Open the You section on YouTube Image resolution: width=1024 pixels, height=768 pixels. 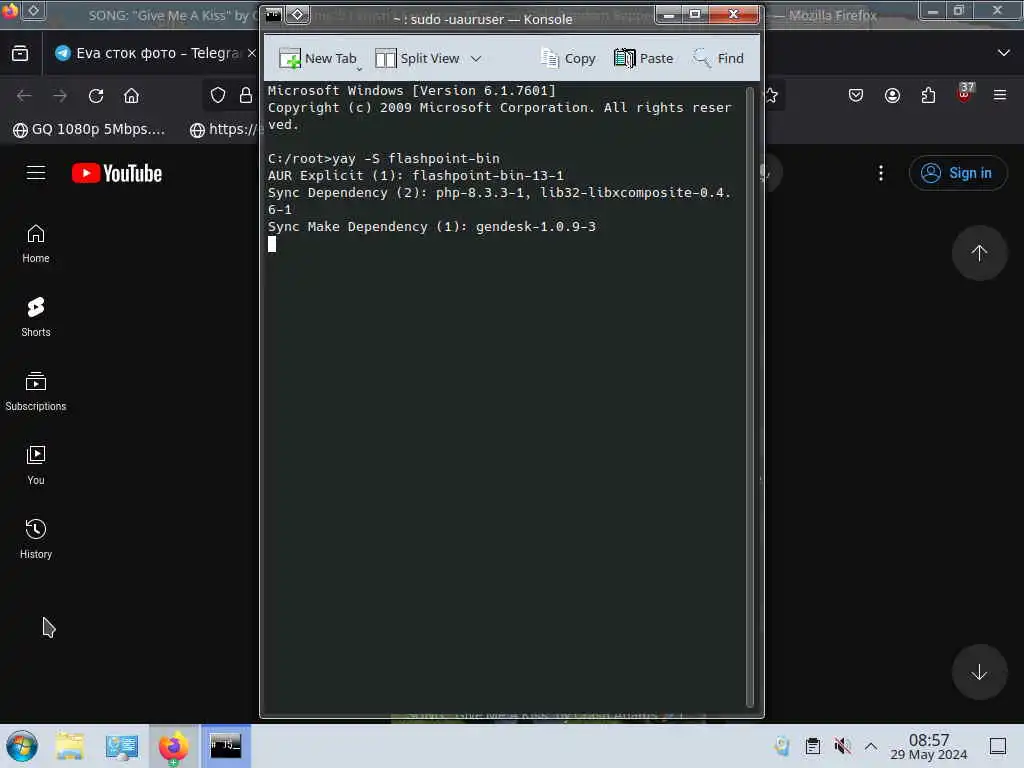(36, 465)
